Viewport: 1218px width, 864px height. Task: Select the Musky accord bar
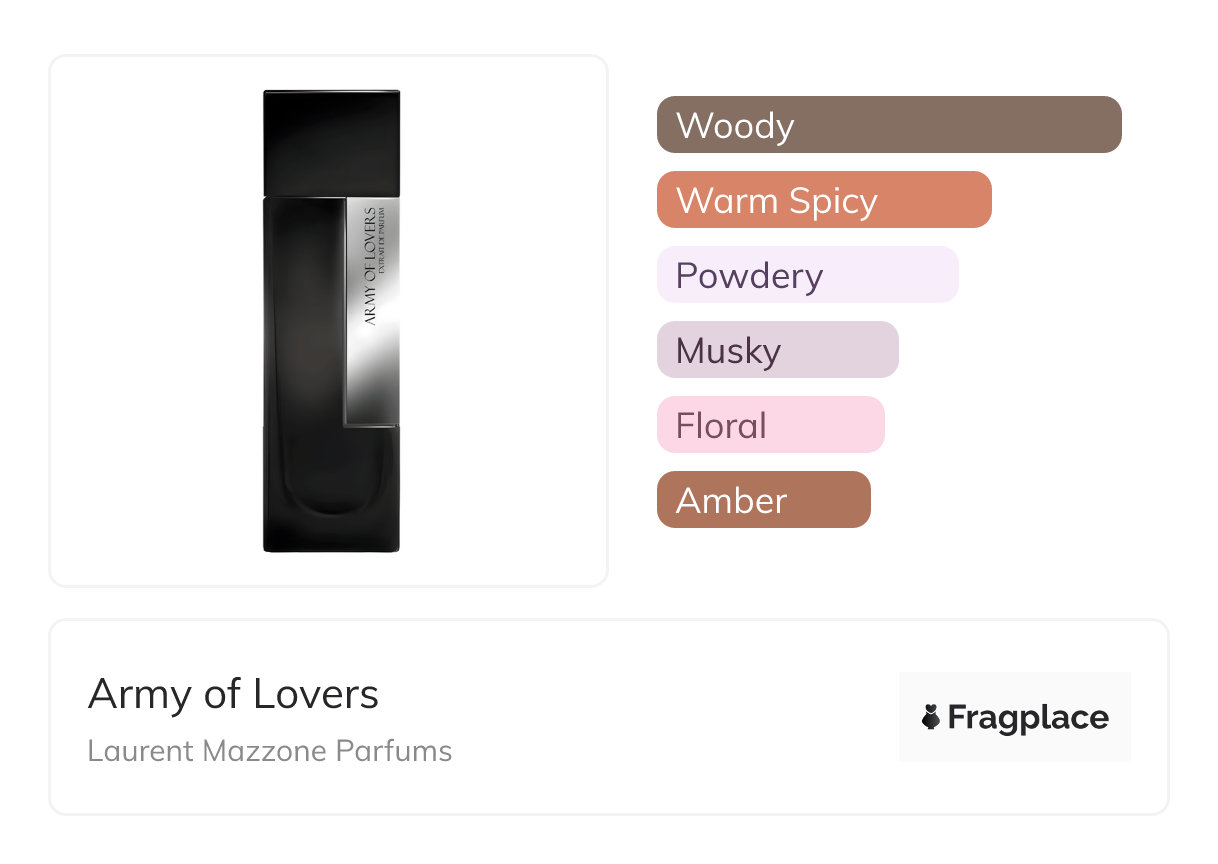coord(777,350)
